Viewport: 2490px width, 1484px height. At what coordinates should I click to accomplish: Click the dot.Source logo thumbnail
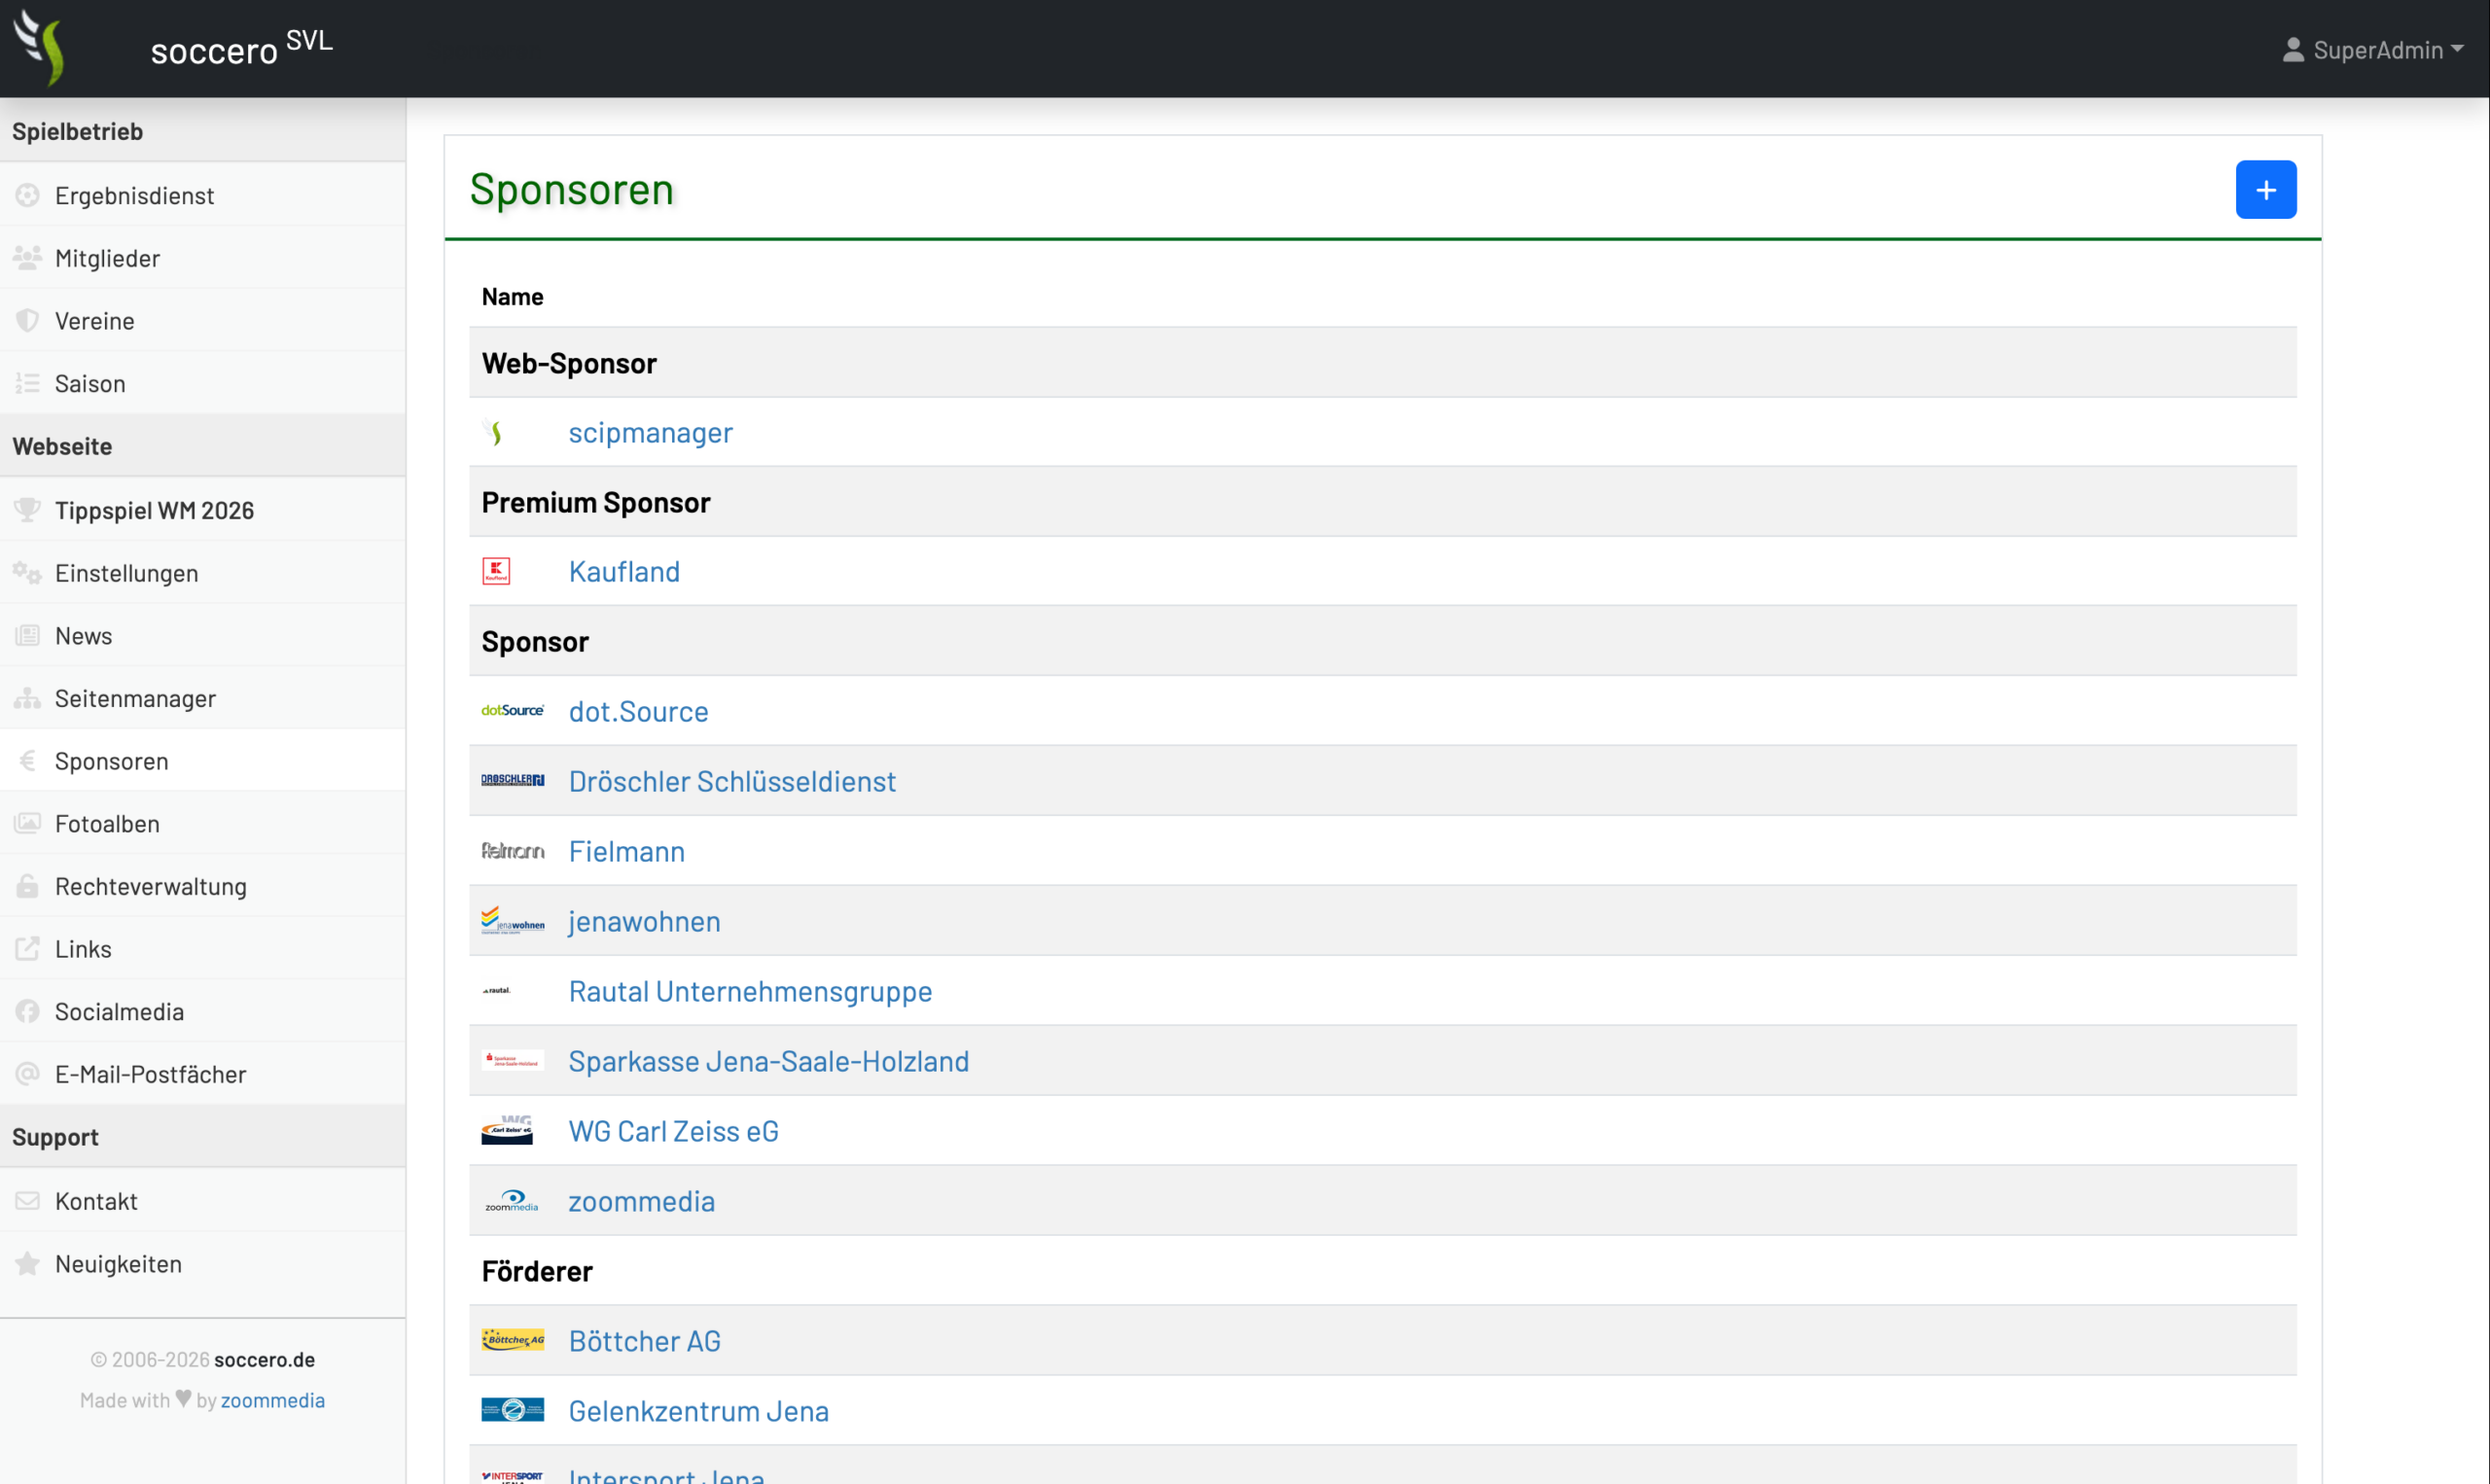(x=513, y=710)
